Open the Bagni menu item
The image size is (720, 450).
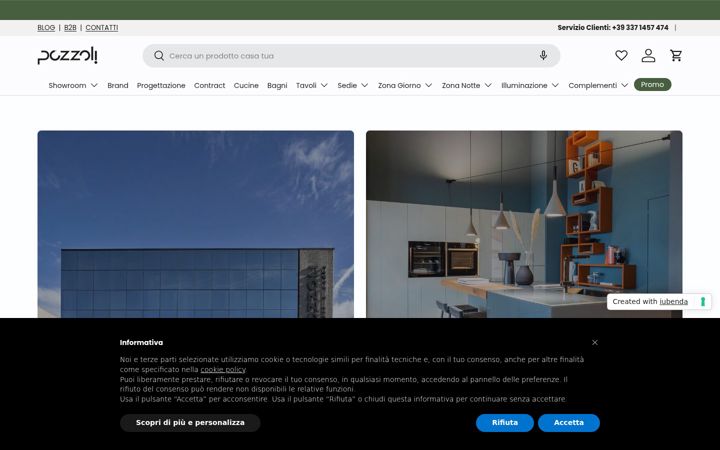pyautogui.click(x=277, y=85)
